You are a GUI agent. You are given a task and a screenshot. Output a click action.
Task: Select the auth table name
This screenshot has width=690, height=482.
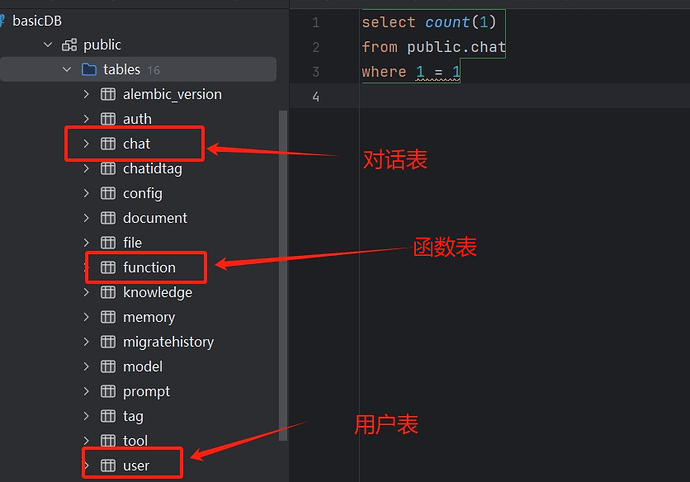[x=137, y=119]
